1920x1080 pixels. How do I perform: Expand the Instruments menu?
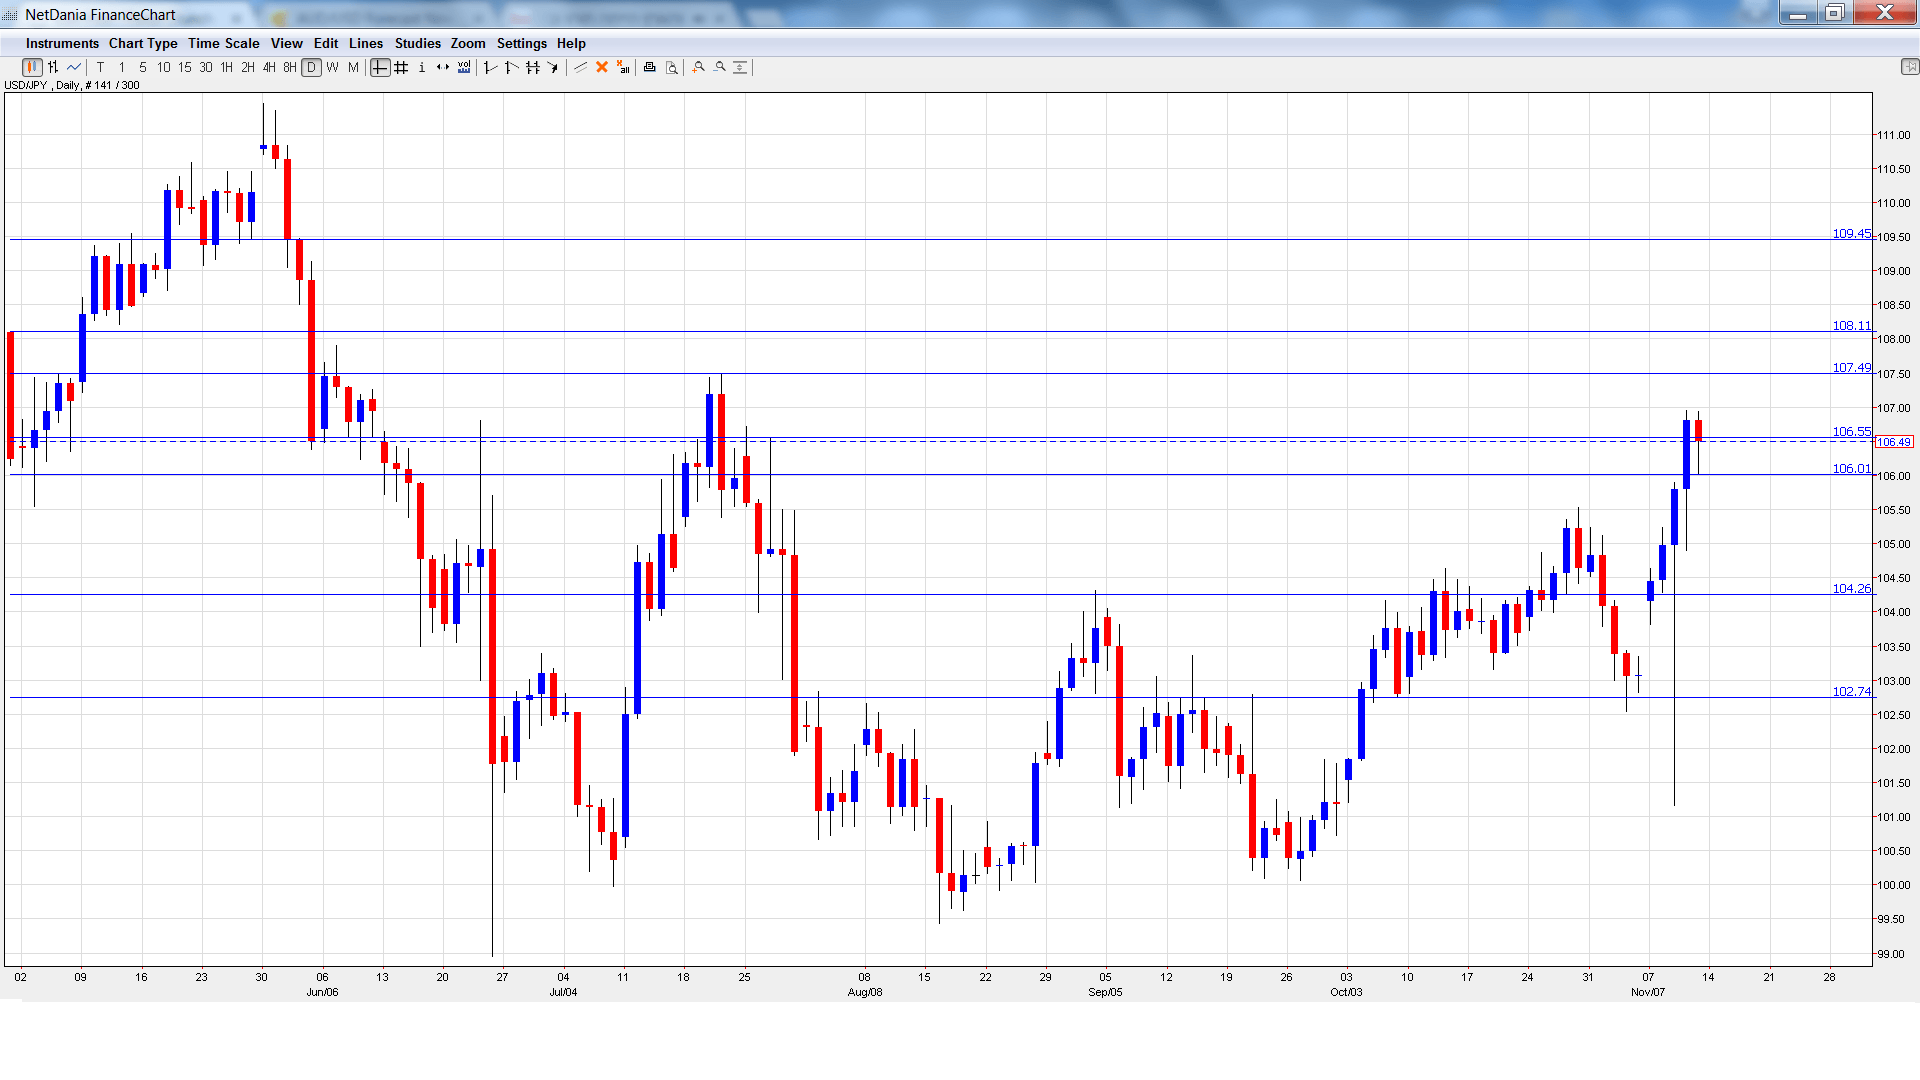point(62,43)
